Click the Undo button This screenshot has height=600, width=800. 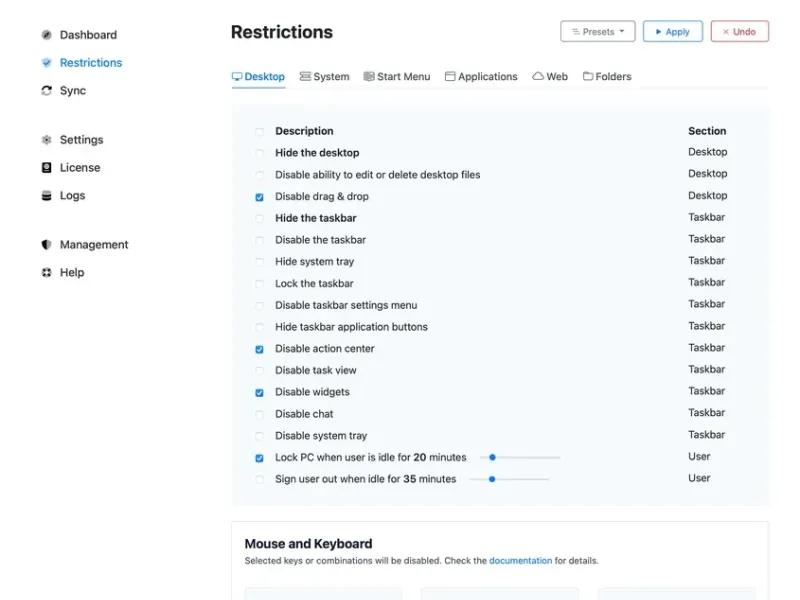(740, 32)
